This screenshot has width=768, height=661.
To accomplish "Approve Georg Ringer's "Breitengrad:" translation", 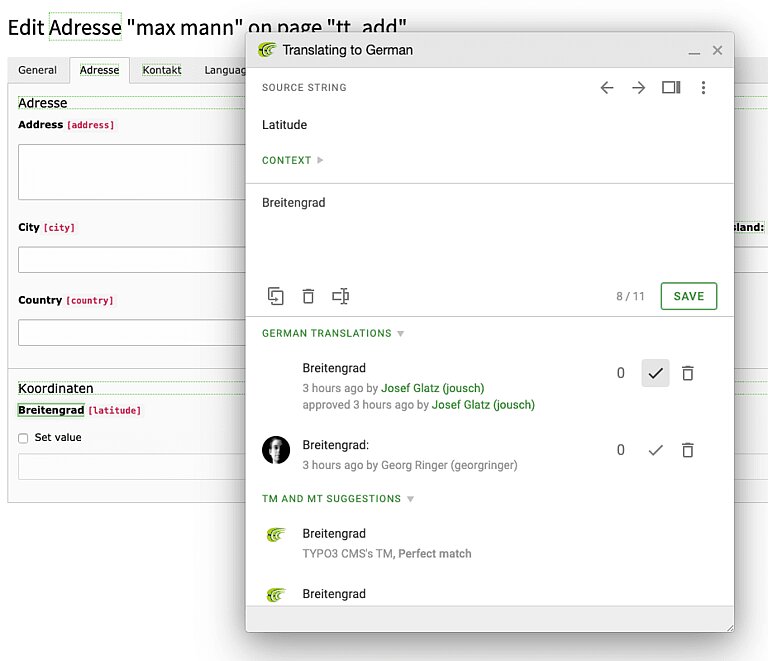I will pos(655,450).
